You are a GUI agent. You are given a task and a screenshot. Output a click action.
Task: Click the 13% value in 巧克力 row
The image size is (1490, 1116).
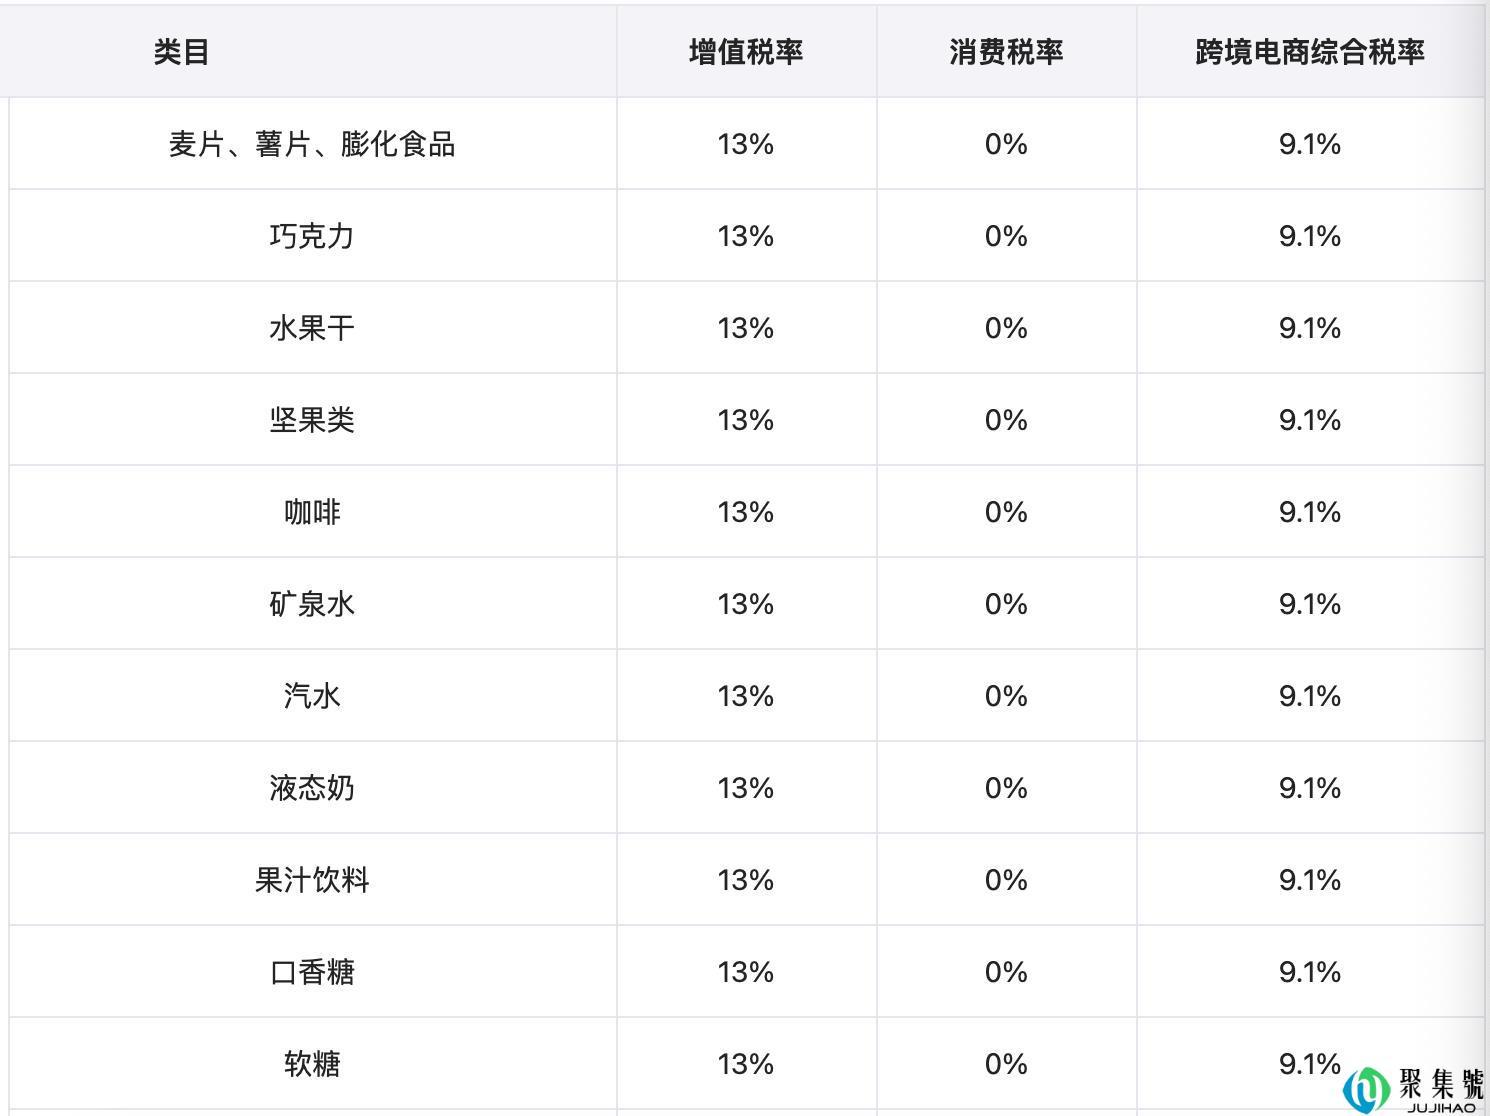pos(746,236)
